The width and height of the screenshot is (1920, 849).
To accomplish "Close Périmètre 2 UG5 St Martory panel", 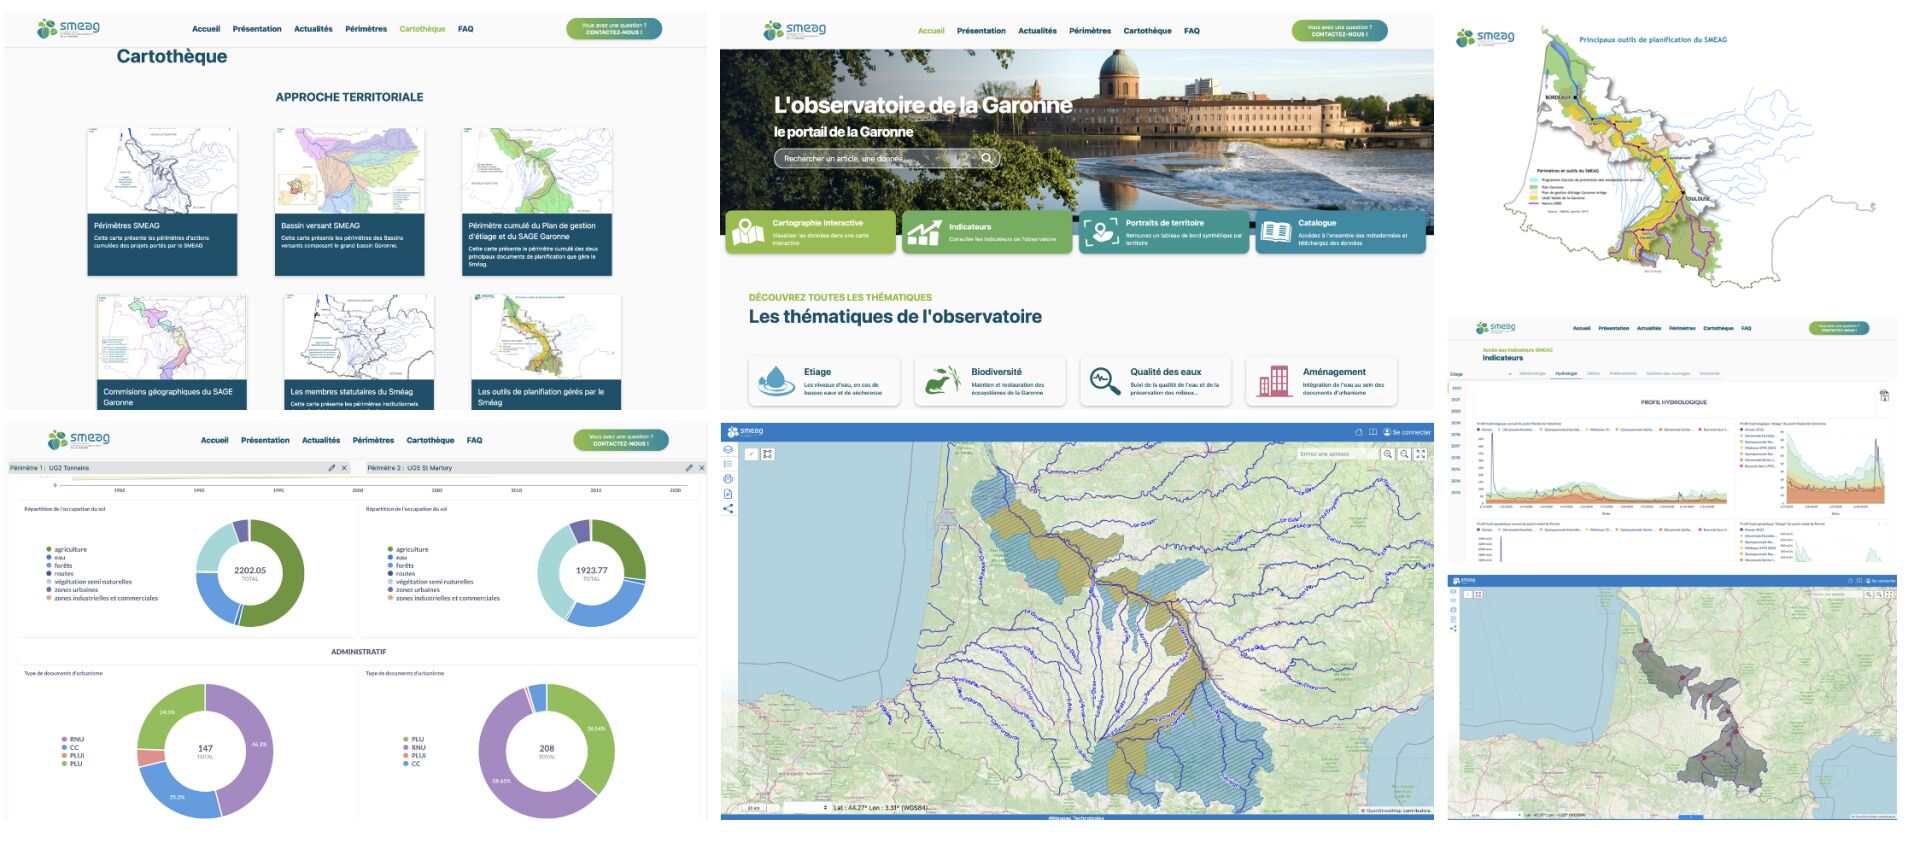I will tap(701, 468).
